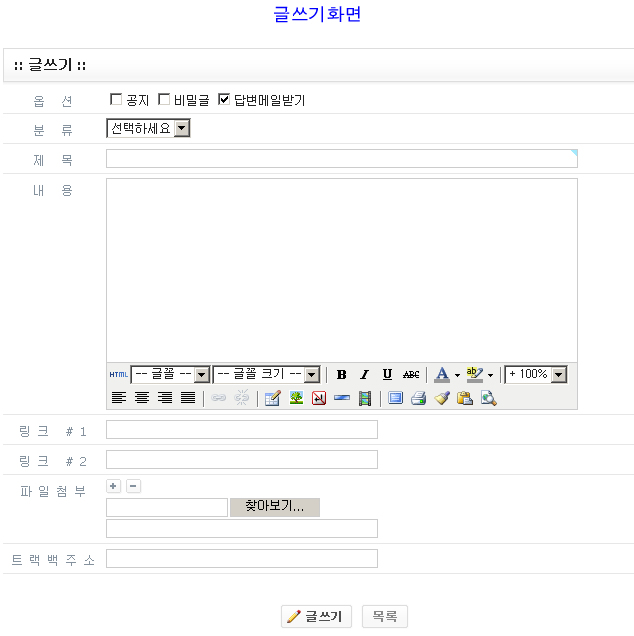Click the underline formatting icon
The height and width of the screenshot is (636, 634).
387,374
